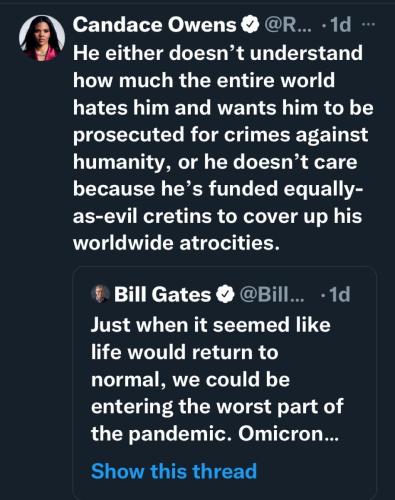Click the 1d timestamp on Bill Gates' tweet
Viewport: 395px width, 500px height.
point(338,295)
